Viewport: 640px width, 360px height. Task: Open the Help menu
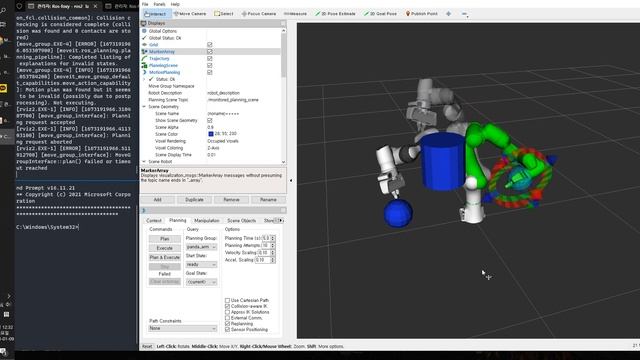[175, 4]
